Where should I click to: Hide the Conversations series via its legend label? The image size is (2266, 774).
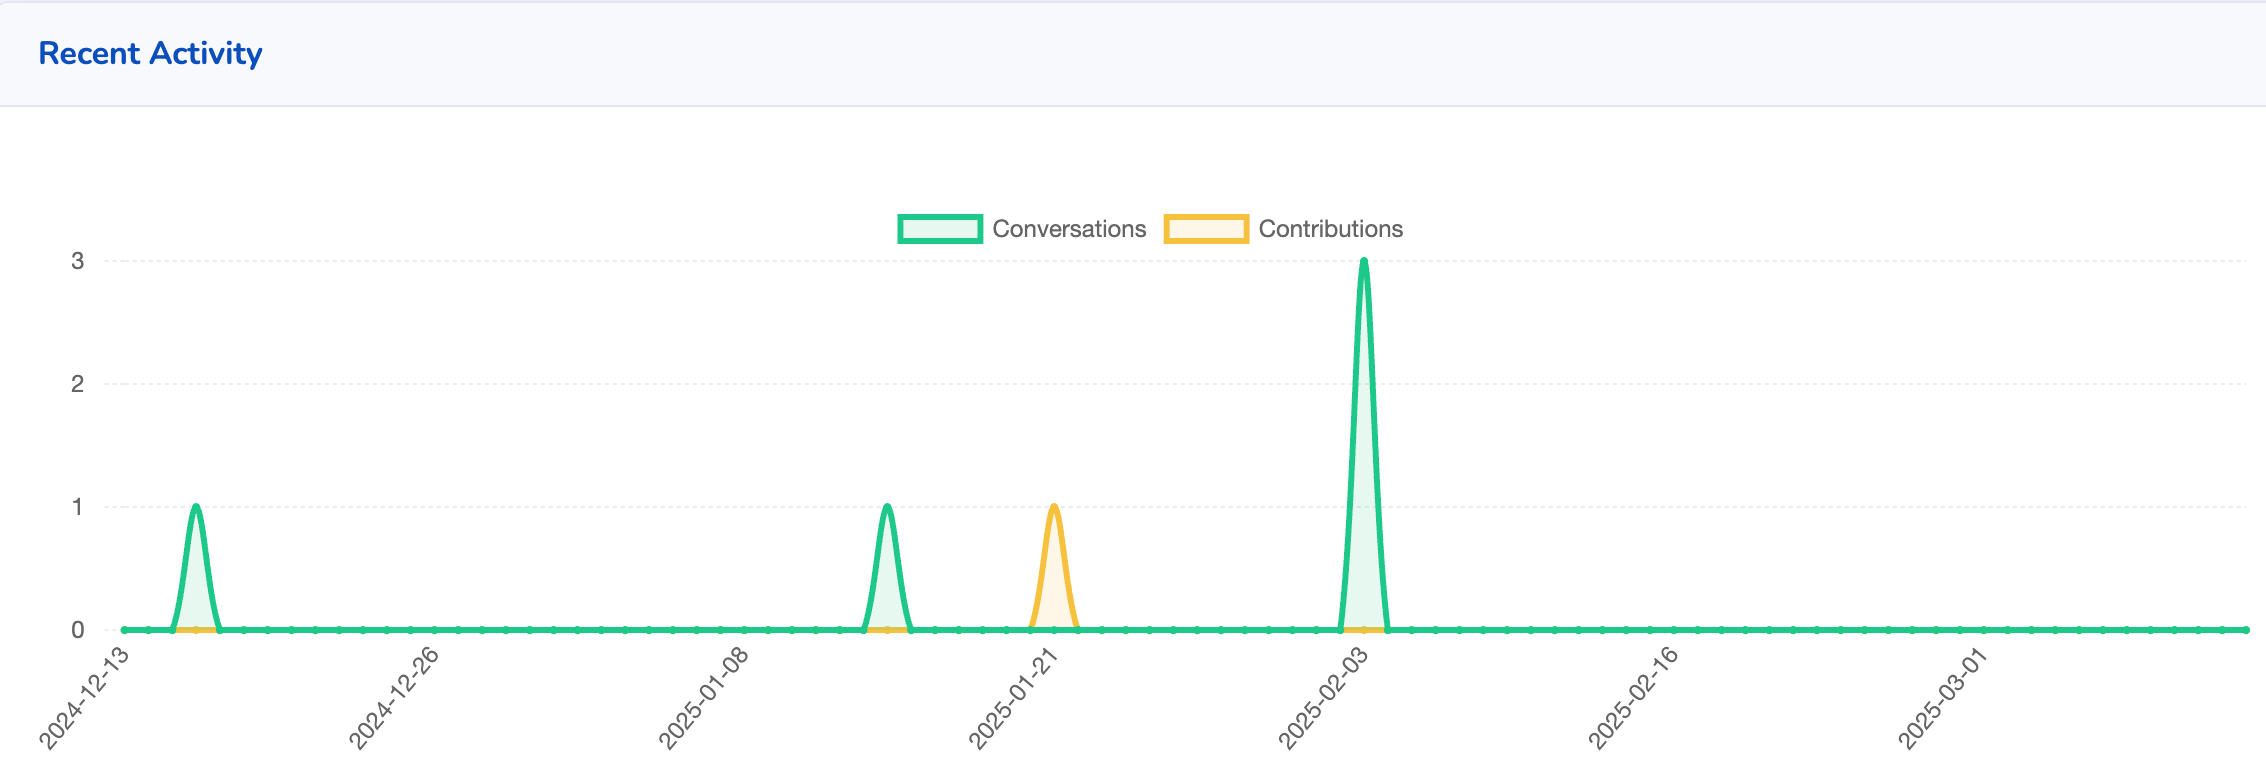(1068, 229)
